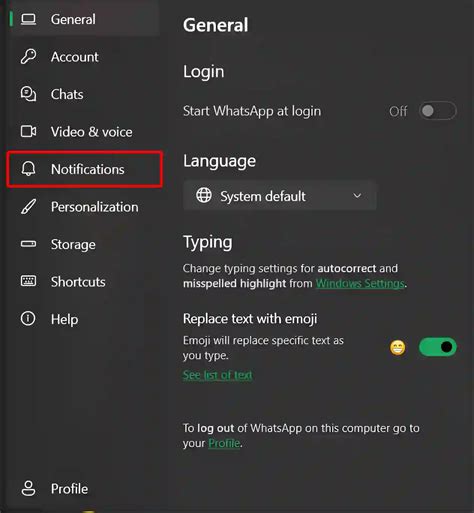Viewport: 474px width, 513px height.
Task: Click See list of text link
Action: pos(217,375)
